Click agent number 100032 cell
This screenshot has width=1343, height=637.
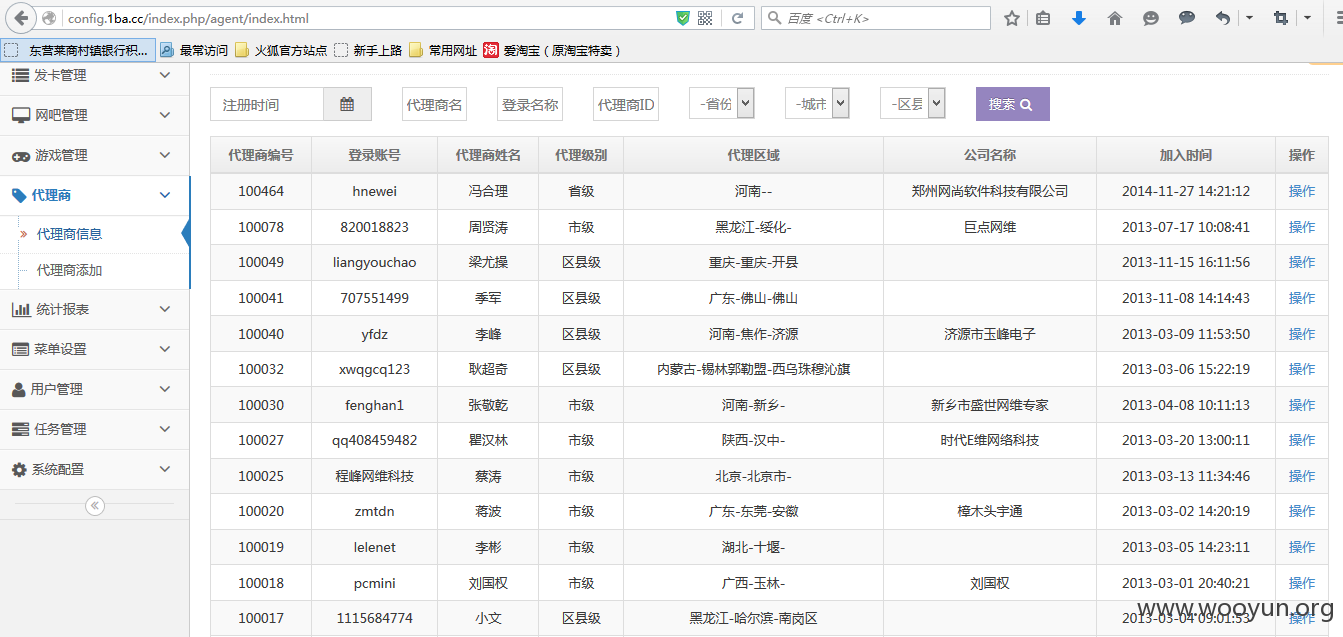(x=261, y=369)
